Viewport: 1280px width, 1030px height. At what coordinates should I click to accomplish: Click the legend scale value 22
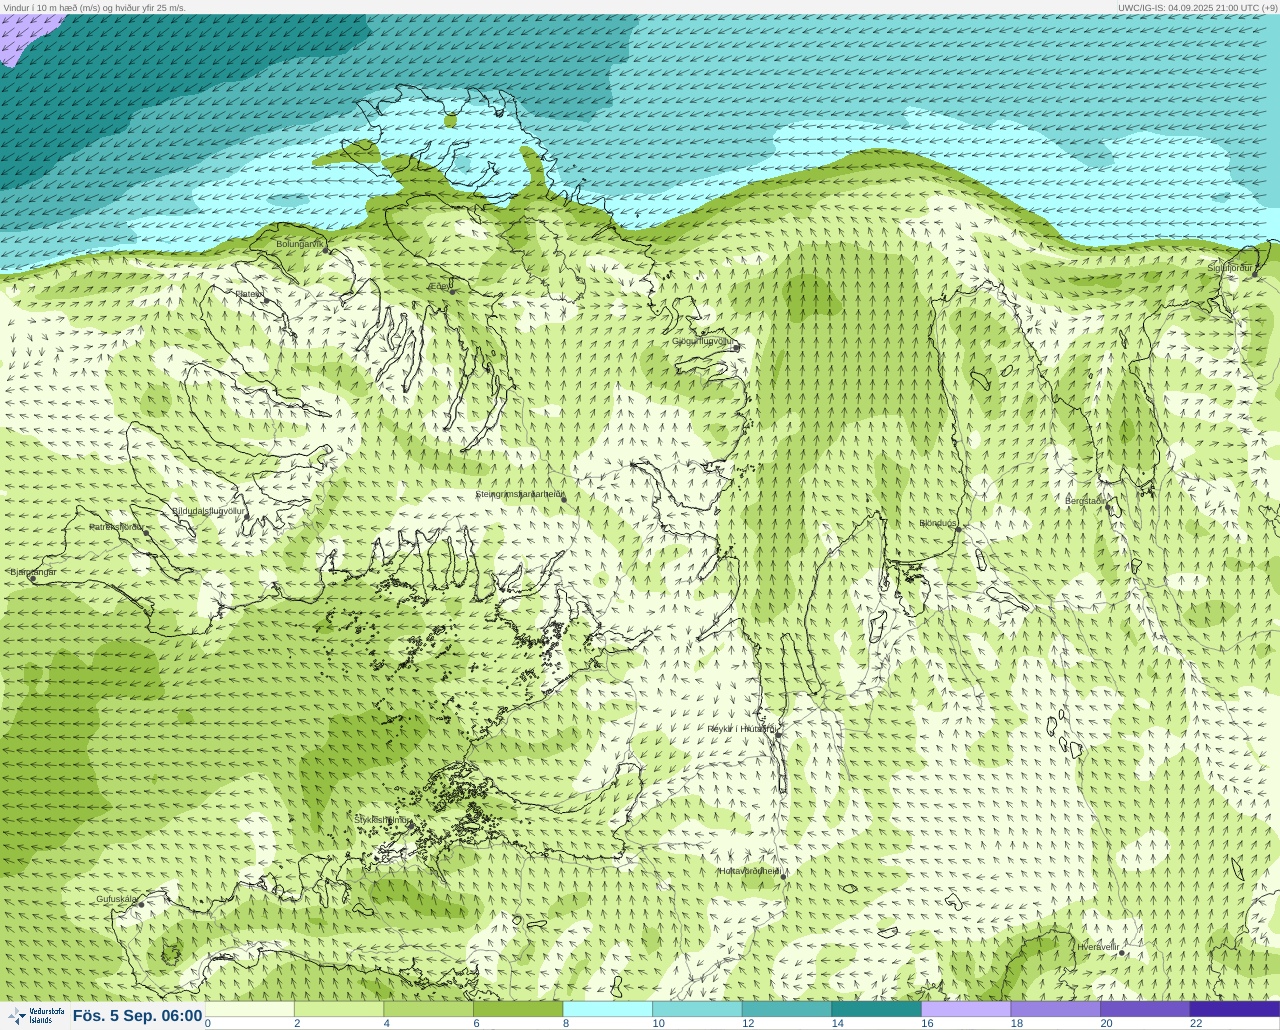(x=1196, y=1023)
